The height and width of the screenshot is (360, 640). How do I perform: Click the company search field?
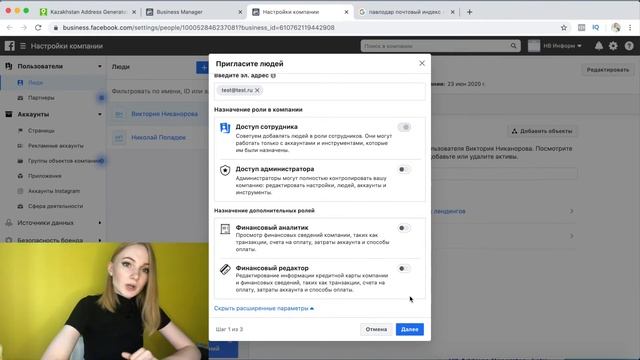click(x=440, y=46)
